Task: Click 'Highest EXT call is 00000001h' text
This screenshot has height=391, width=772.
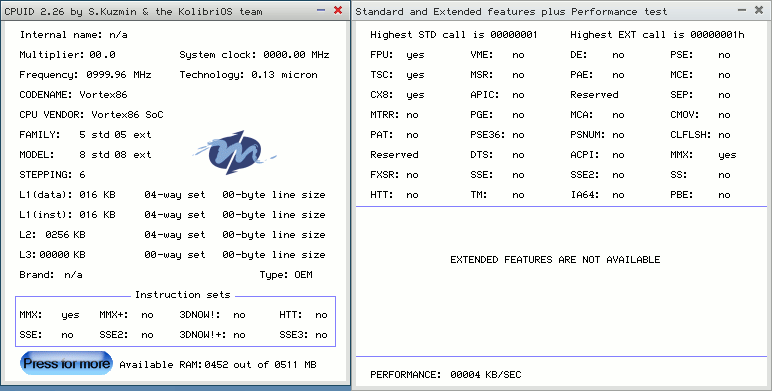Action: point(657,34)
